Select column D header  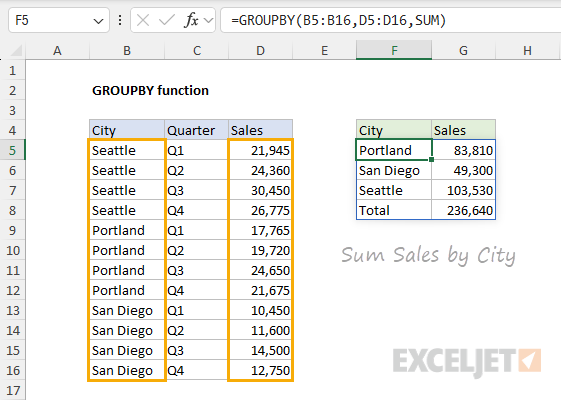coord(260,50)
